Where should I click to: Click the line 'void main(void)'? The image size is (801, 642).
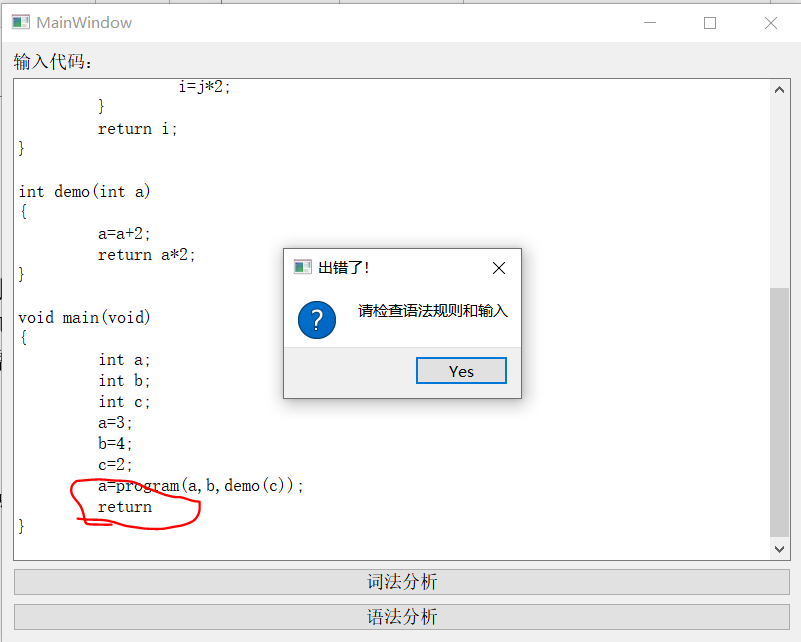84,318
